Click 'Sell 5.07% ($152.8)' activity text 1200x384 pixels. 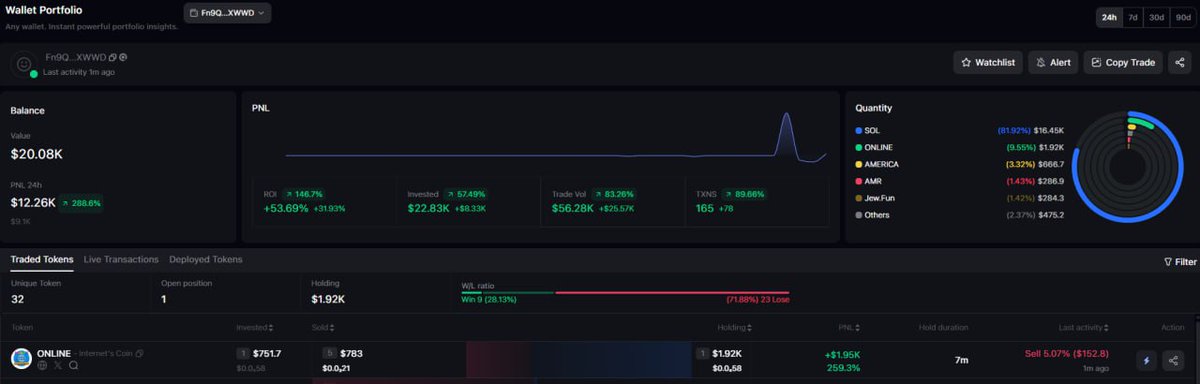(x=1068, y=354)
